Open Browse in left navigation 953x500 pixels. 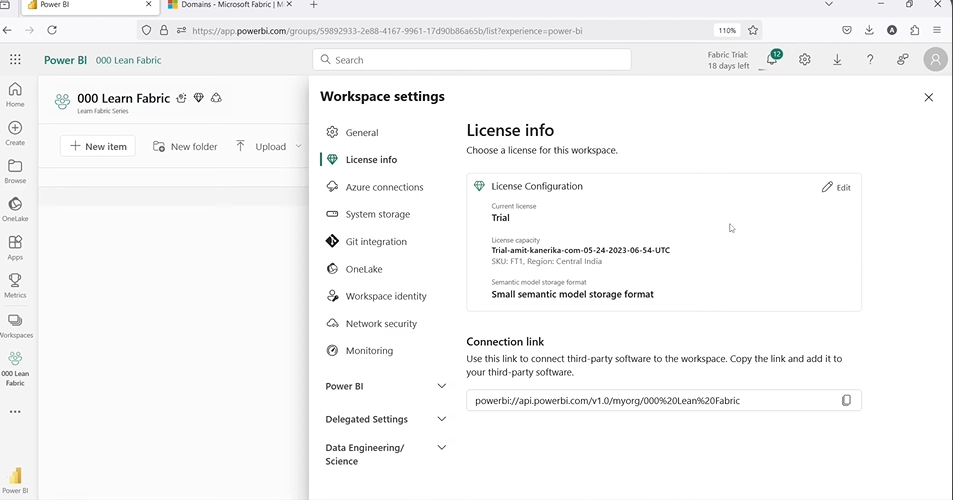click(15, 171)
